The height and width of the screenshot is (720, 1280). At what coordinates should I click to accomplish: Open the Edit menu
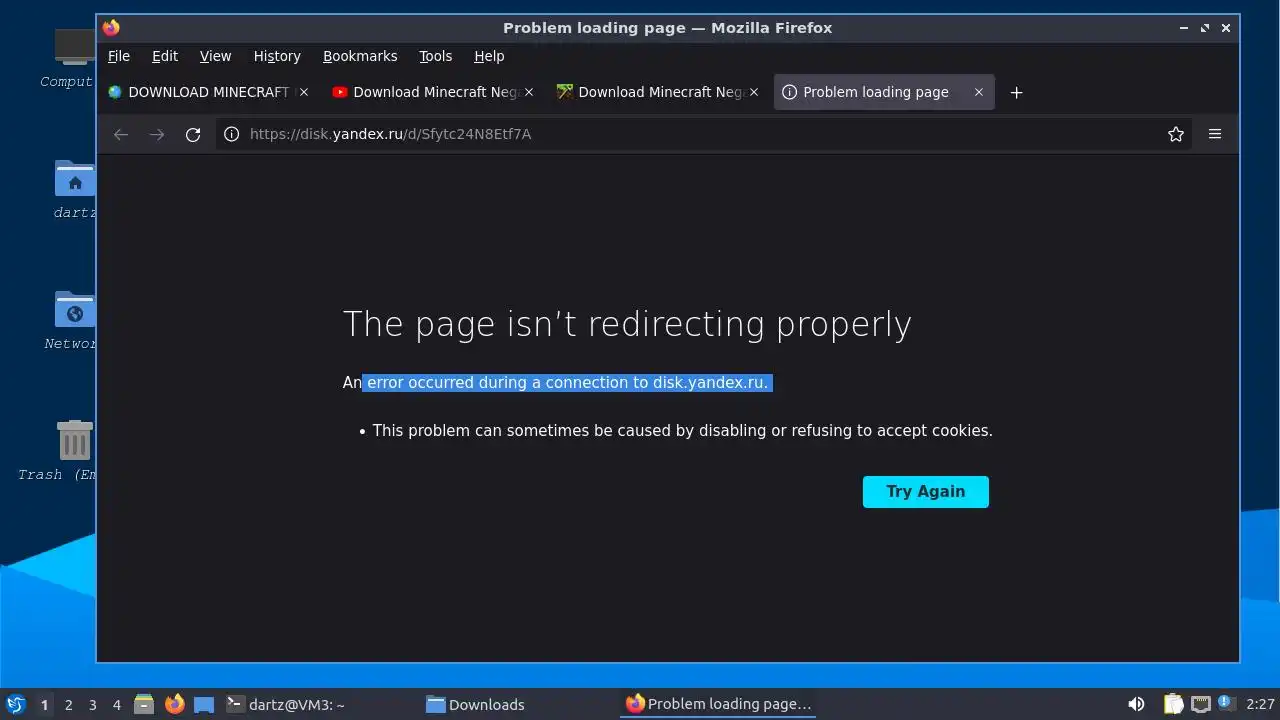click(x=165, y=56)
